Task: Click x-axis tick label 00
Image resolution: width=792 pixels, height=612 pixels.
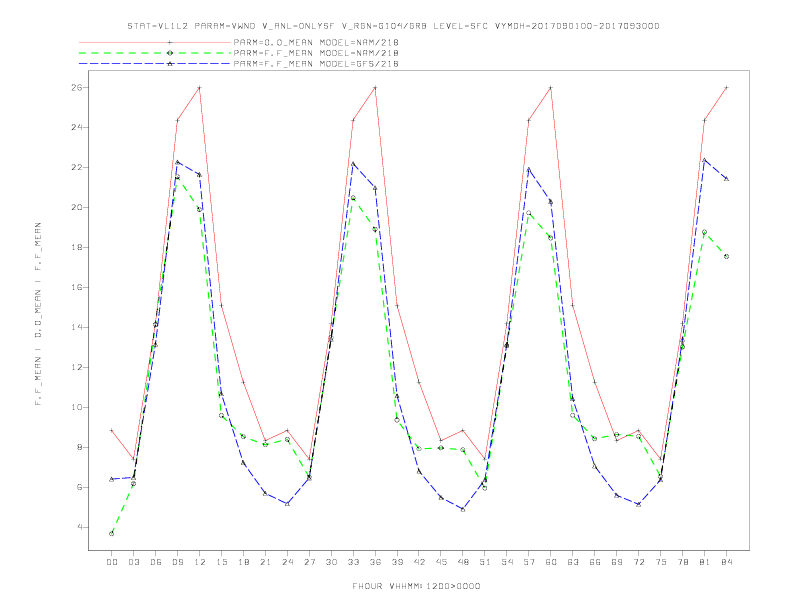Action: [112, 562]
